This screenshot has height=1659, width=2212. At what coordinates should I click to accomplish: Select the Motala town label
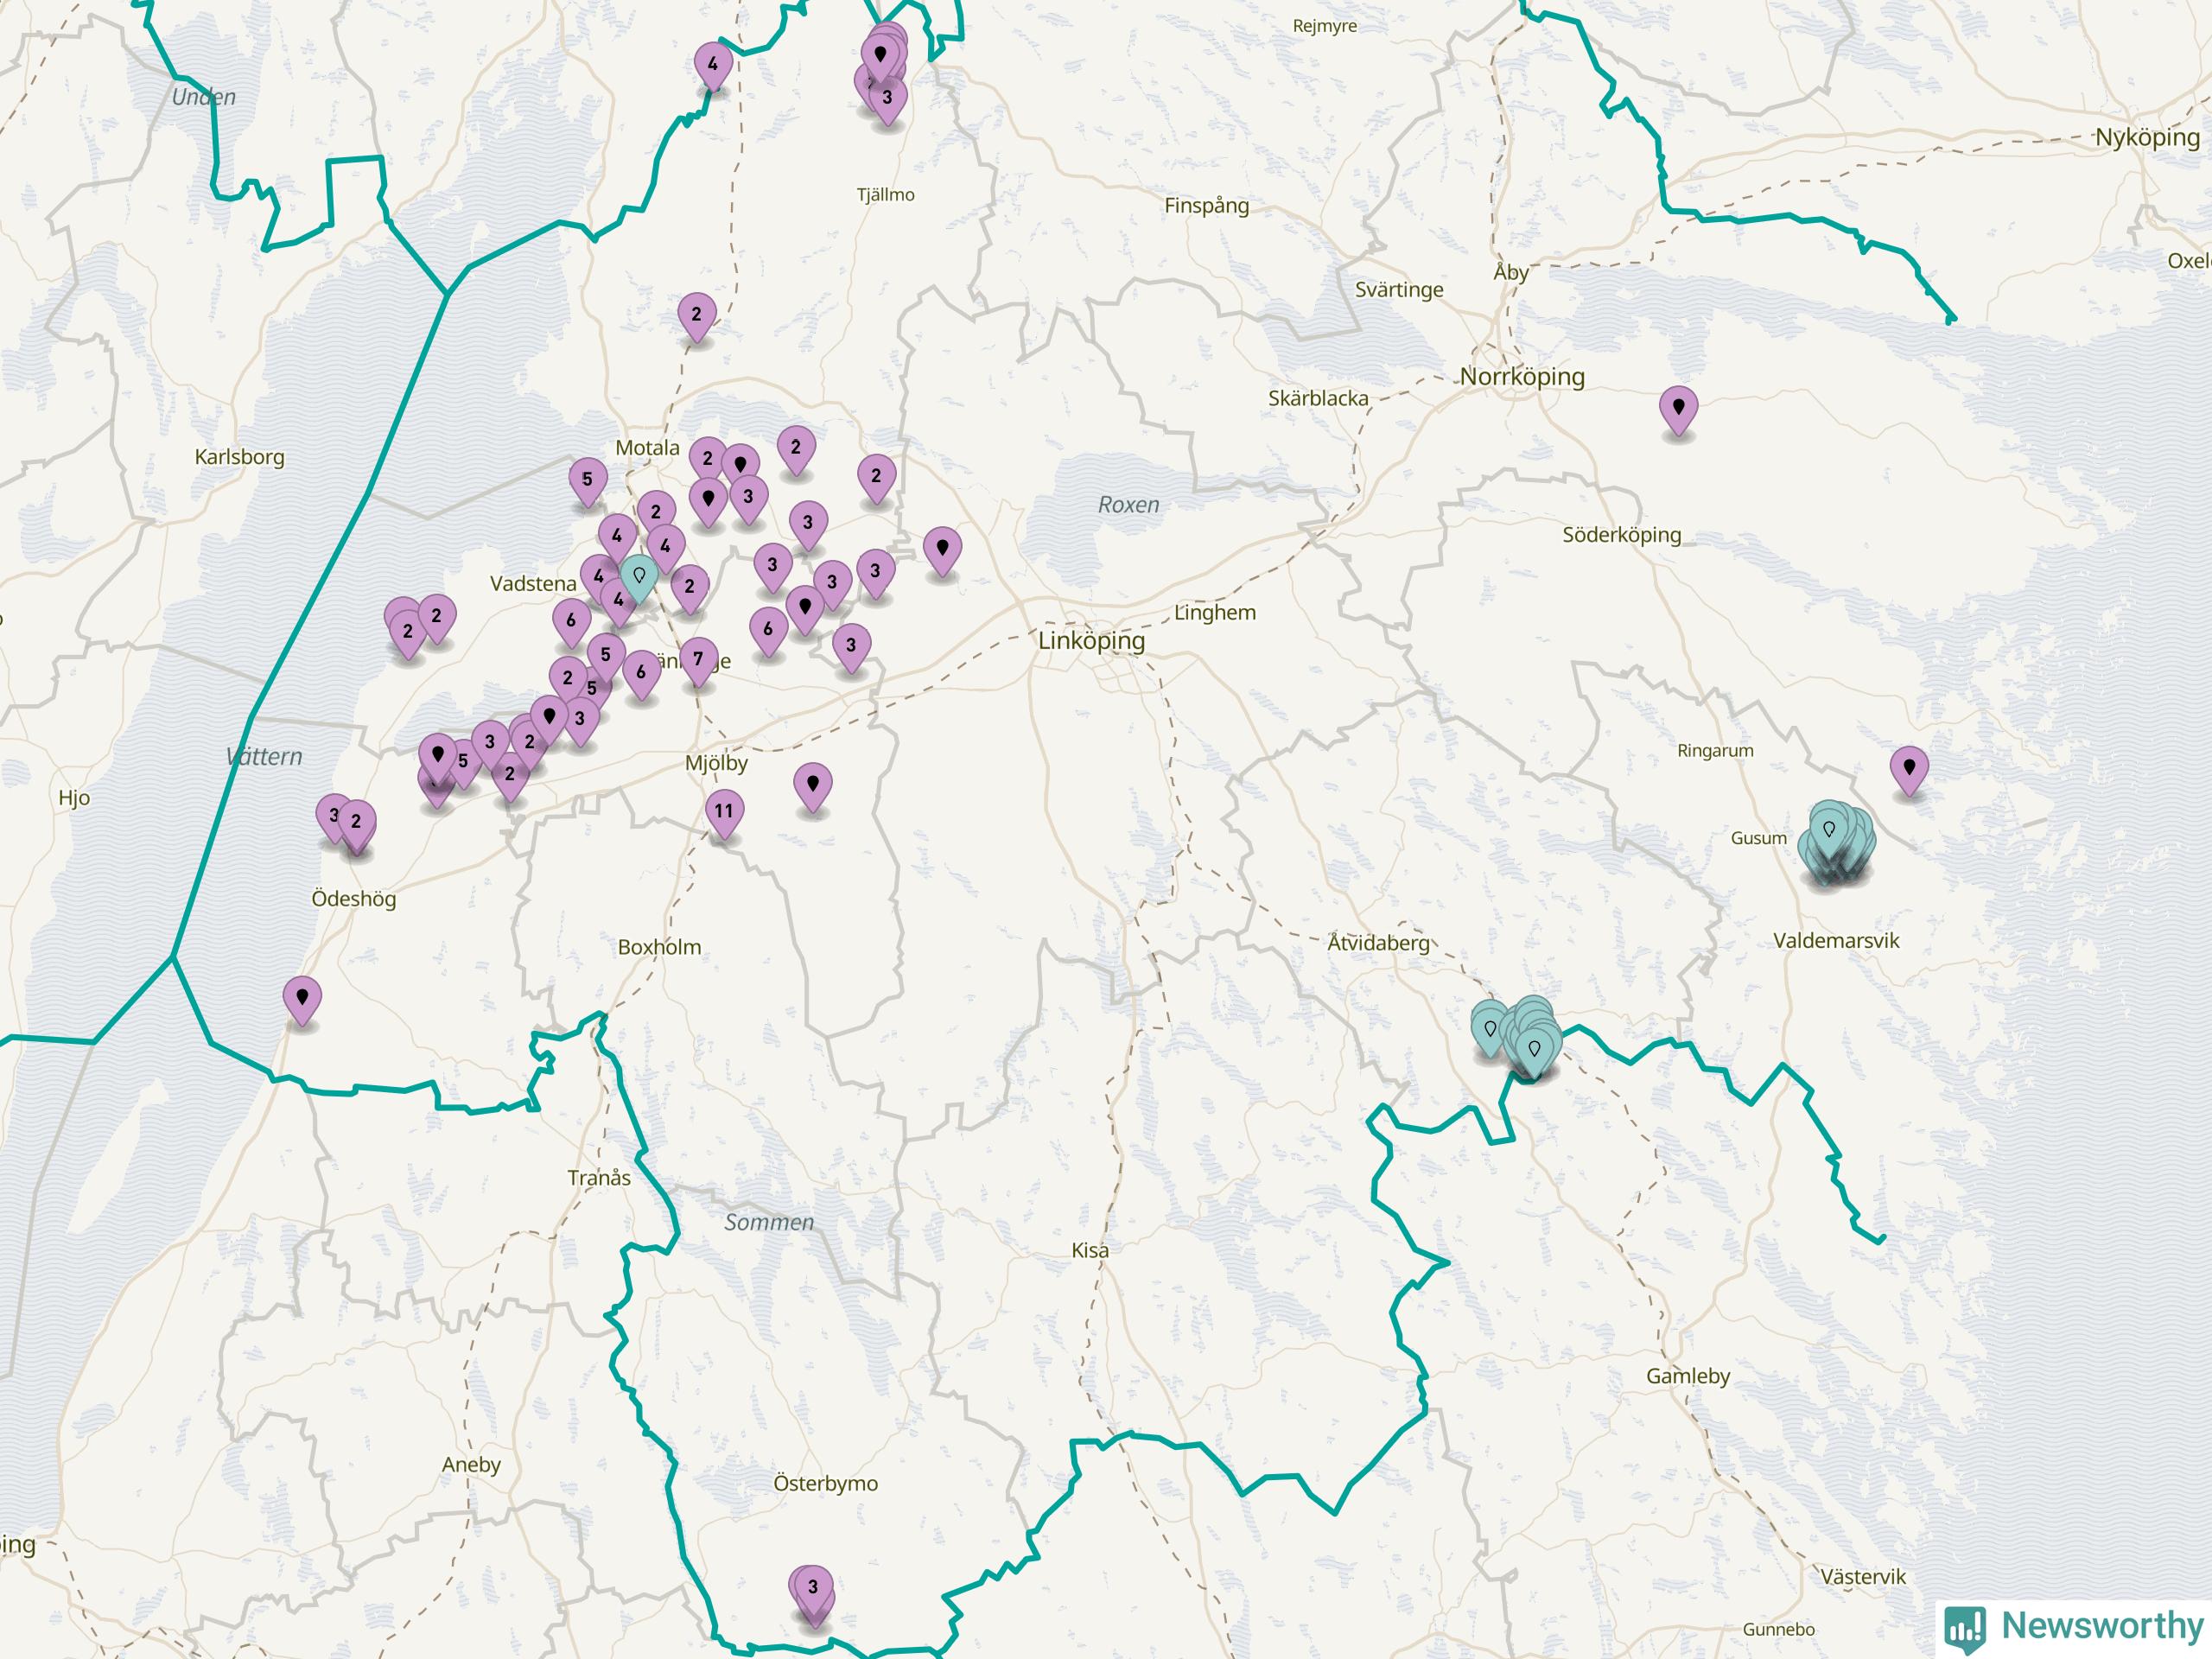click(647, 448)
